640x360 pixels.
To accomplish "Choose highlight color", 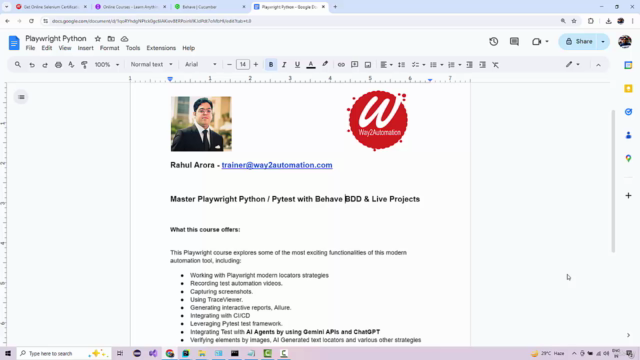I will click(325, 64).
